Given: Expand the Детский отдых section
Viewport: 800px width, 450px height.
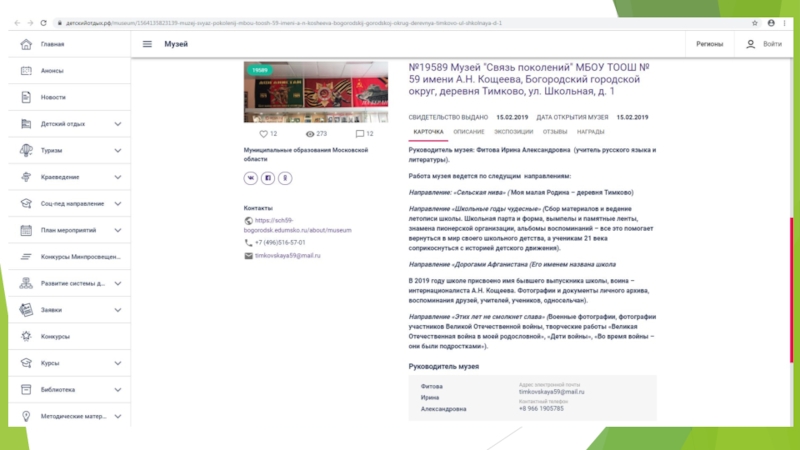Looking at the screenshot, I should 118,124.
